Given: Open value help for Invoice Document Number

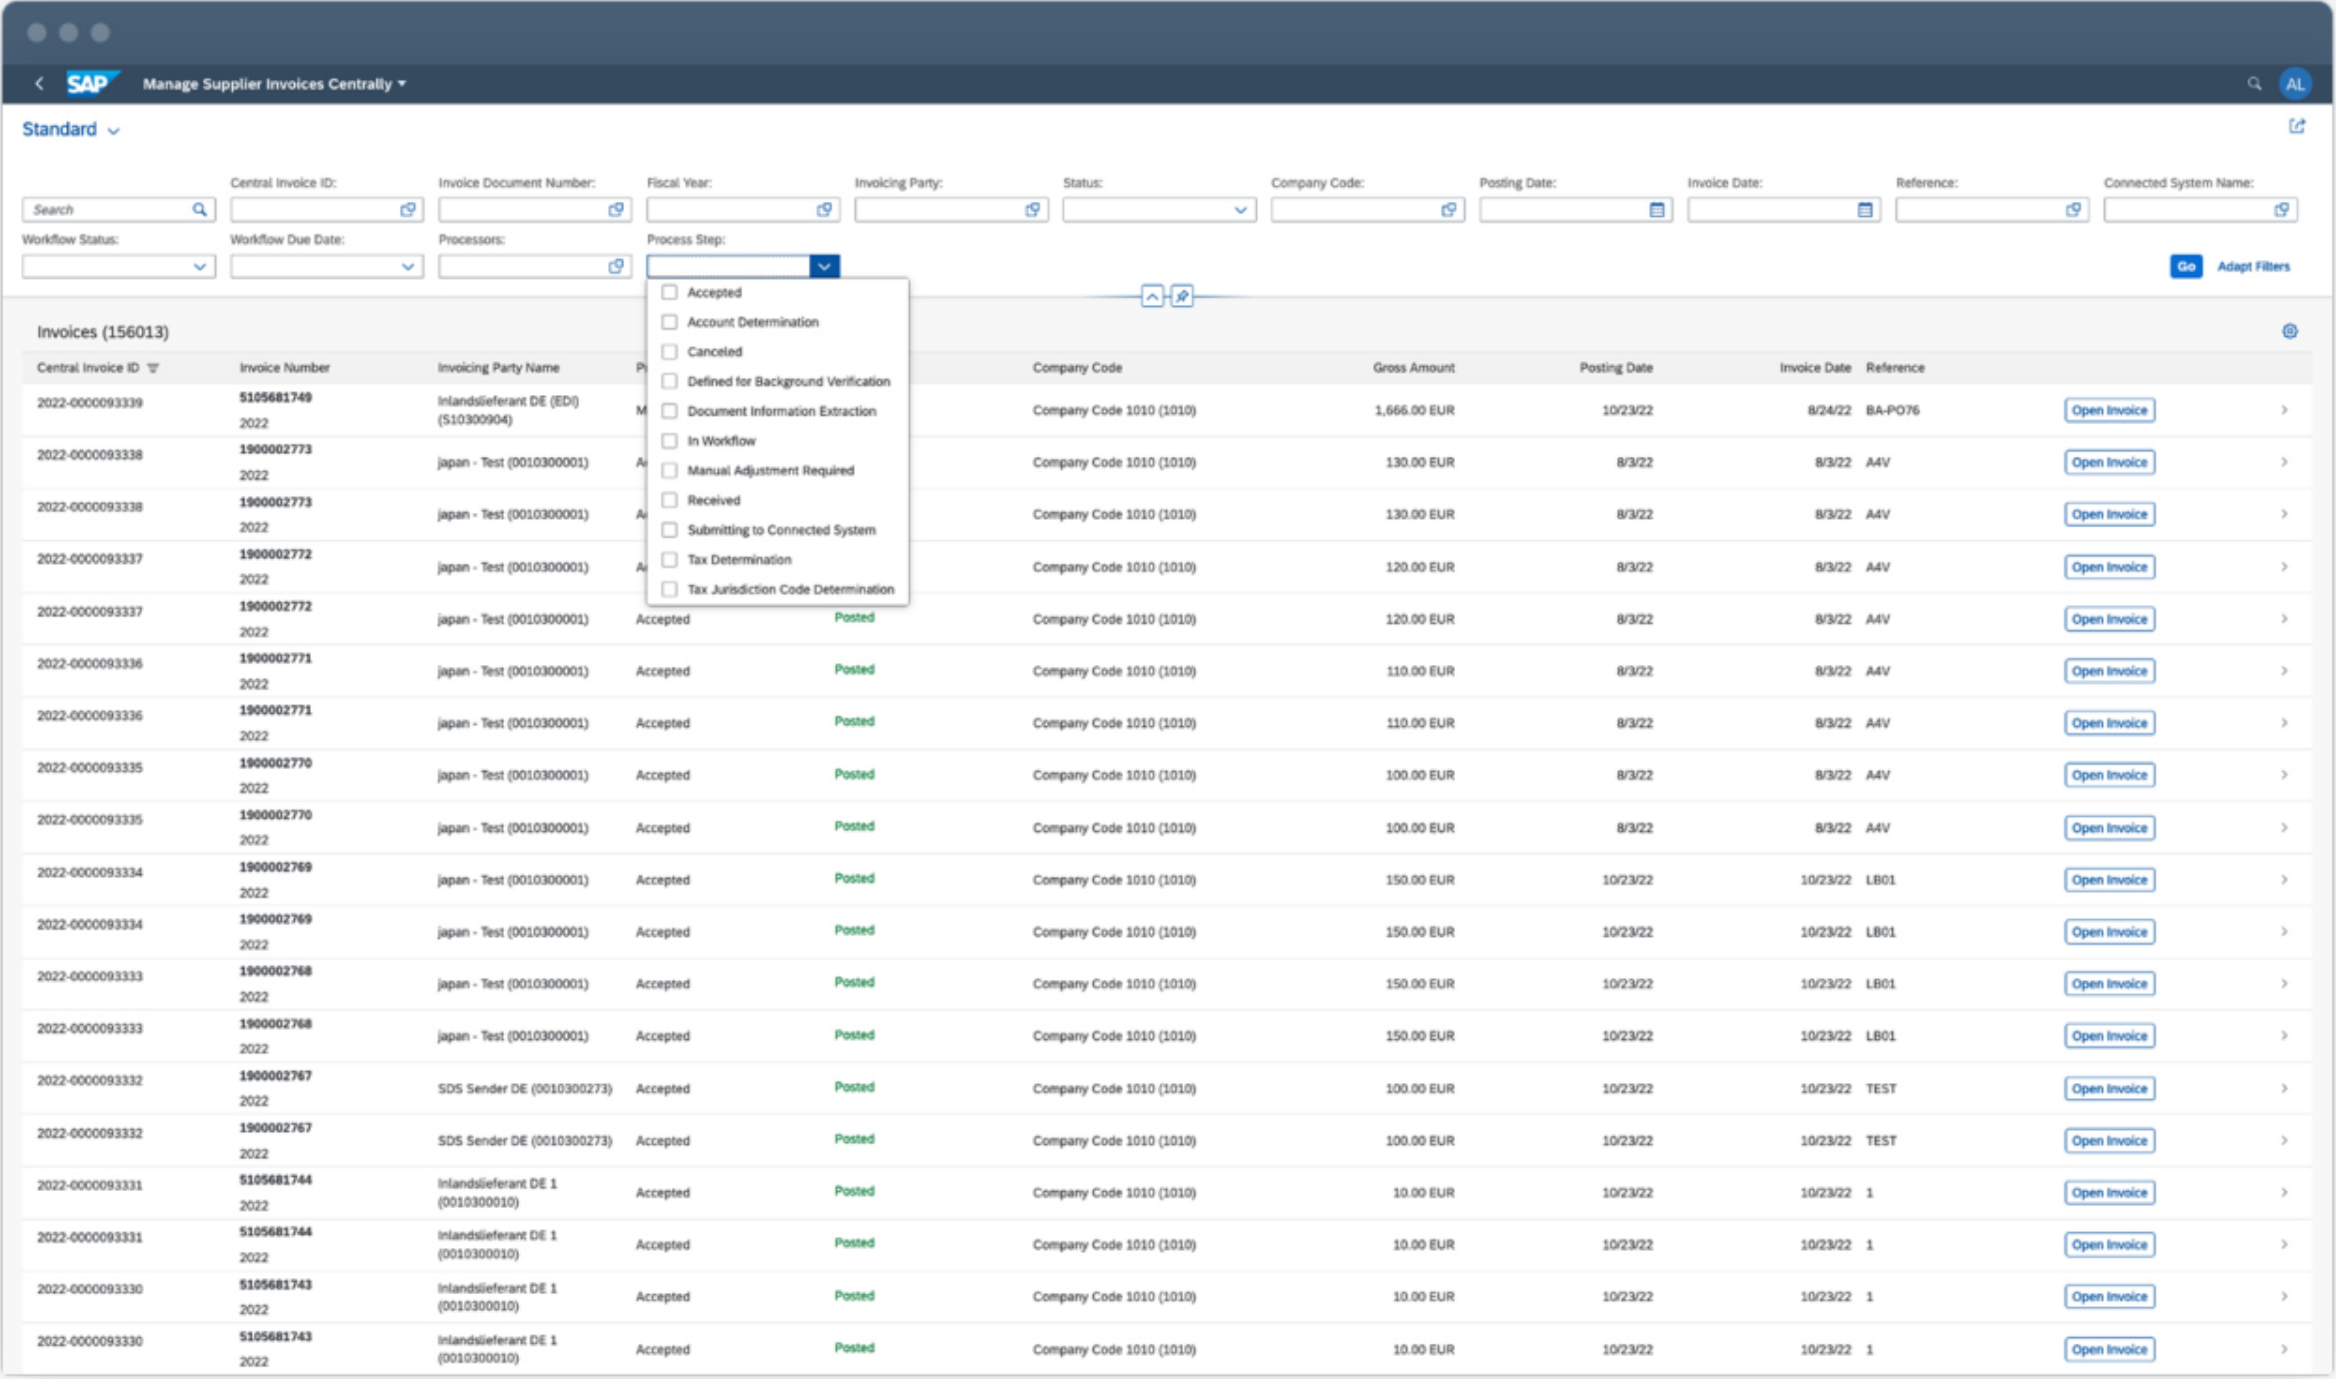Looking at the screenshot, I should coord(616,210).
